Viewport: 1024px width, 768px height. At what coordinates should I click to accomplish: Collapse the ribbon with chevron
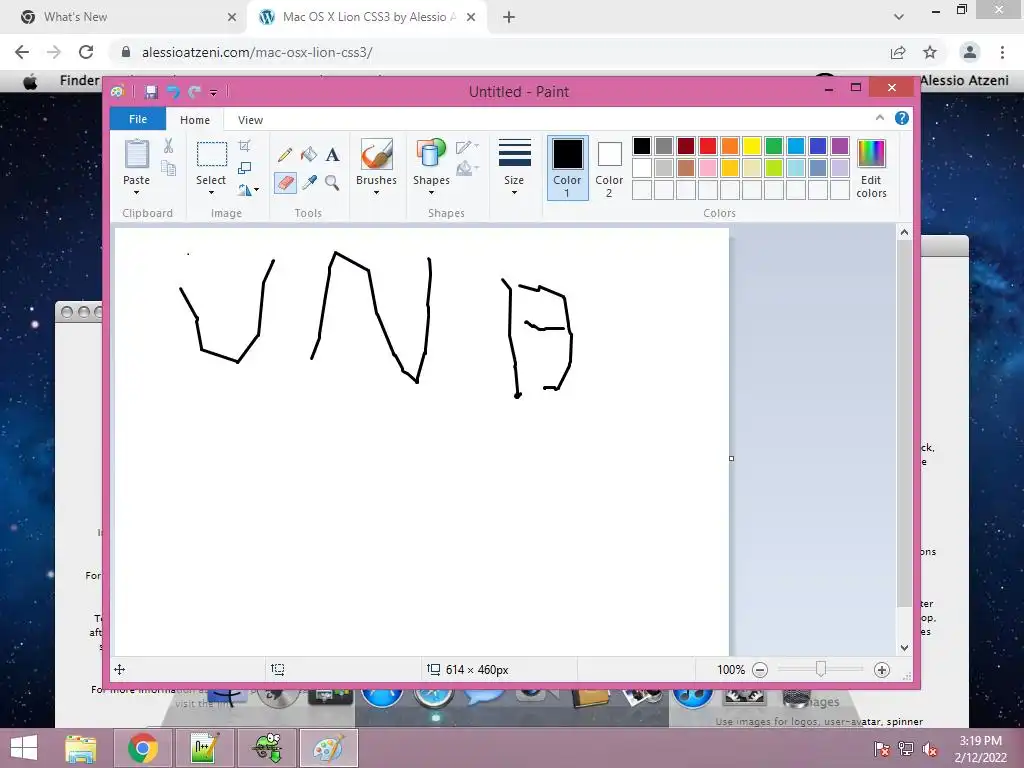click(x=880, y=118)
